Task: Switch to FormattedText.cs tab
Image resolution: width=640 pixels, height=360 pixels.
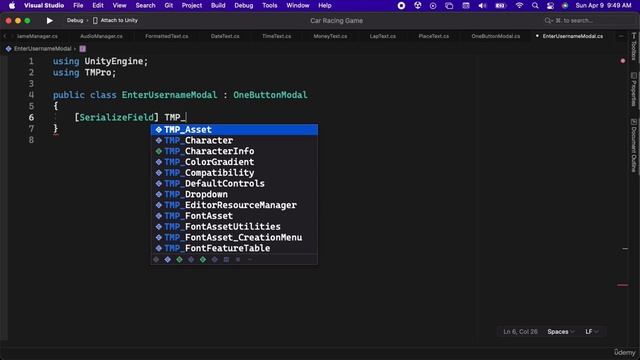Action: 167,36
